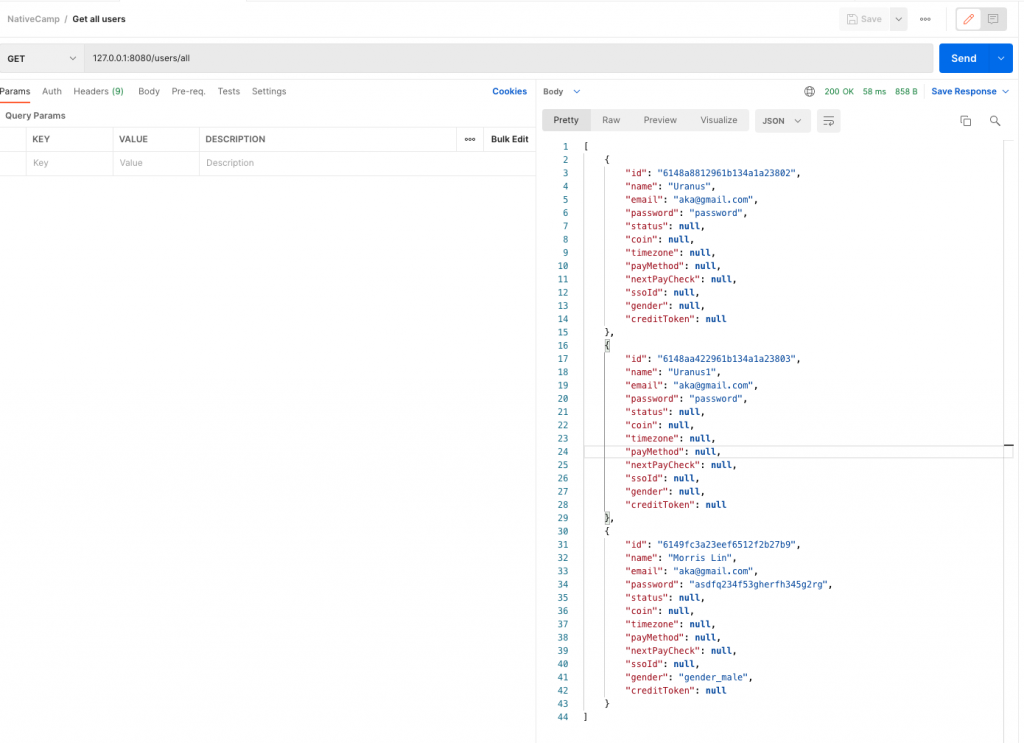Switch to the request Body tab
1024x743 pixels.
[149, 91]
